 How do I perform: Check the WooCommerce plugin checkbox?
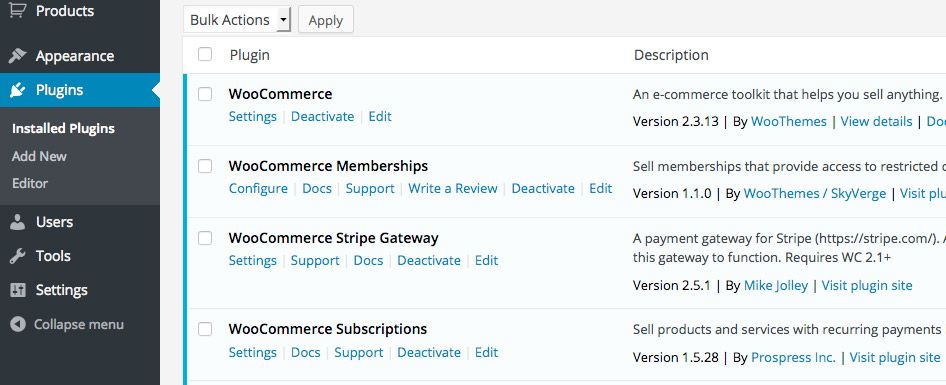coord(205,94)
